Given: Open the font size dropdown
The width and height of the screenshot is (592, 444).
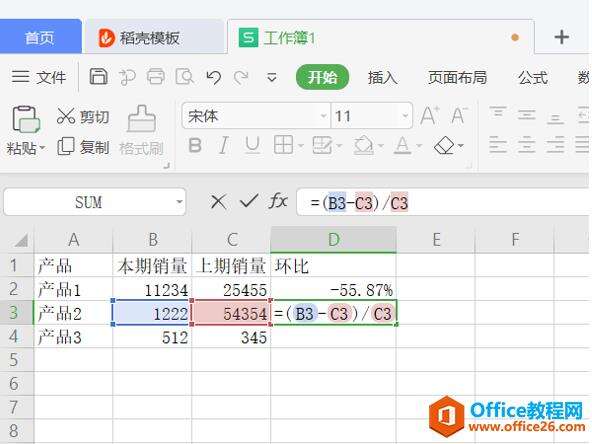Looking at the screenshot, I should pos(405,116).
